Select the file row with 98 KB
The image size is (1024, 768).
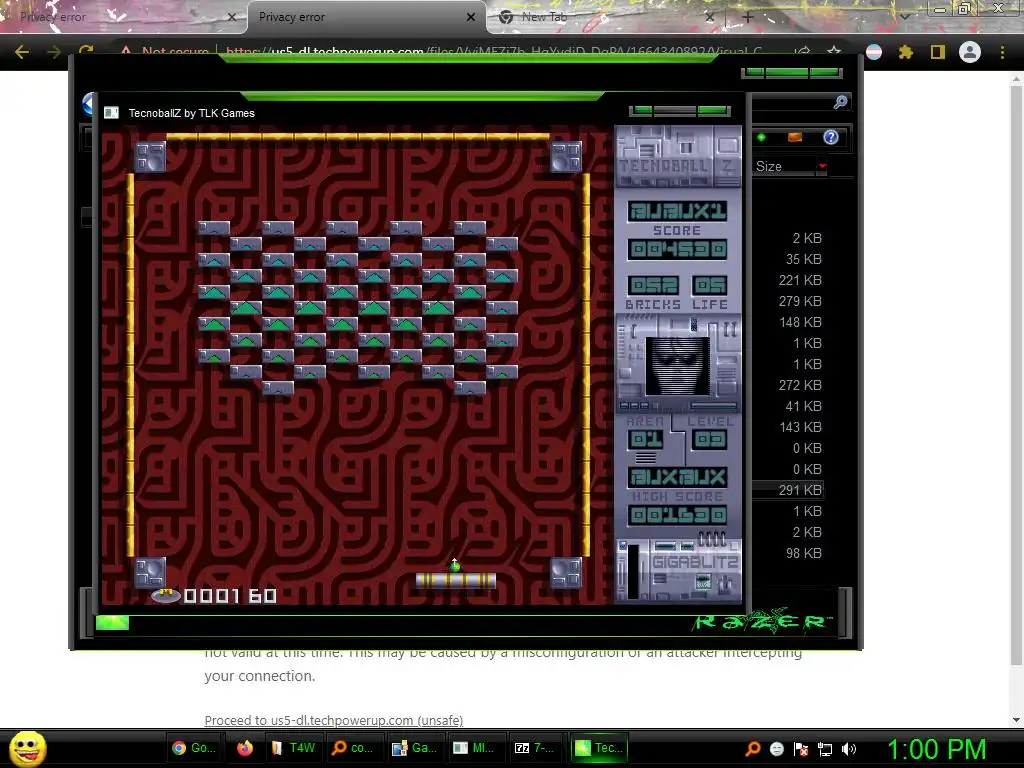[x=803, y=553]
